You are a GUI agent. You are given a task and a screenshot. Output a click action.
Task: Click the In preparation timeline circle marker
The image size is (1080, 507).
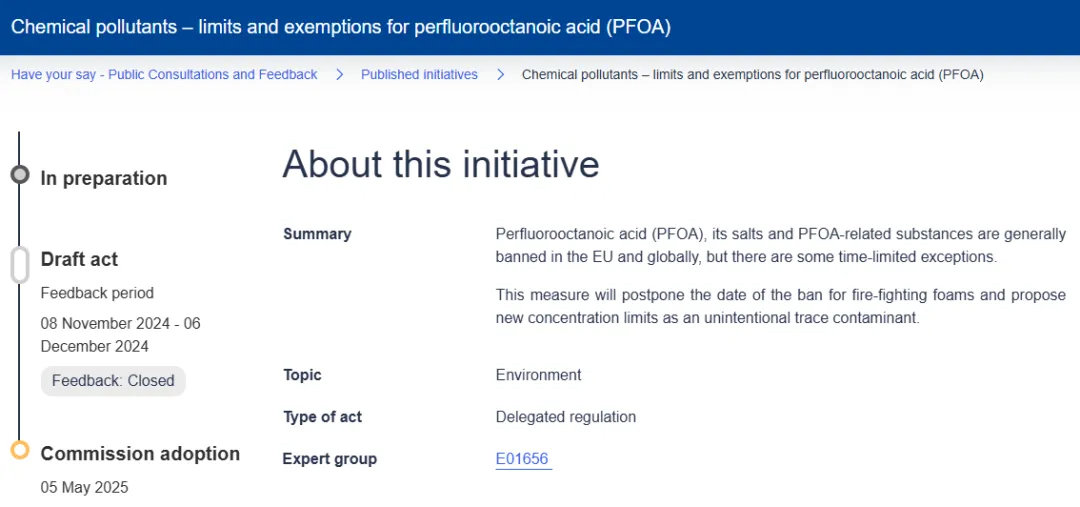[x=19, y=175]
